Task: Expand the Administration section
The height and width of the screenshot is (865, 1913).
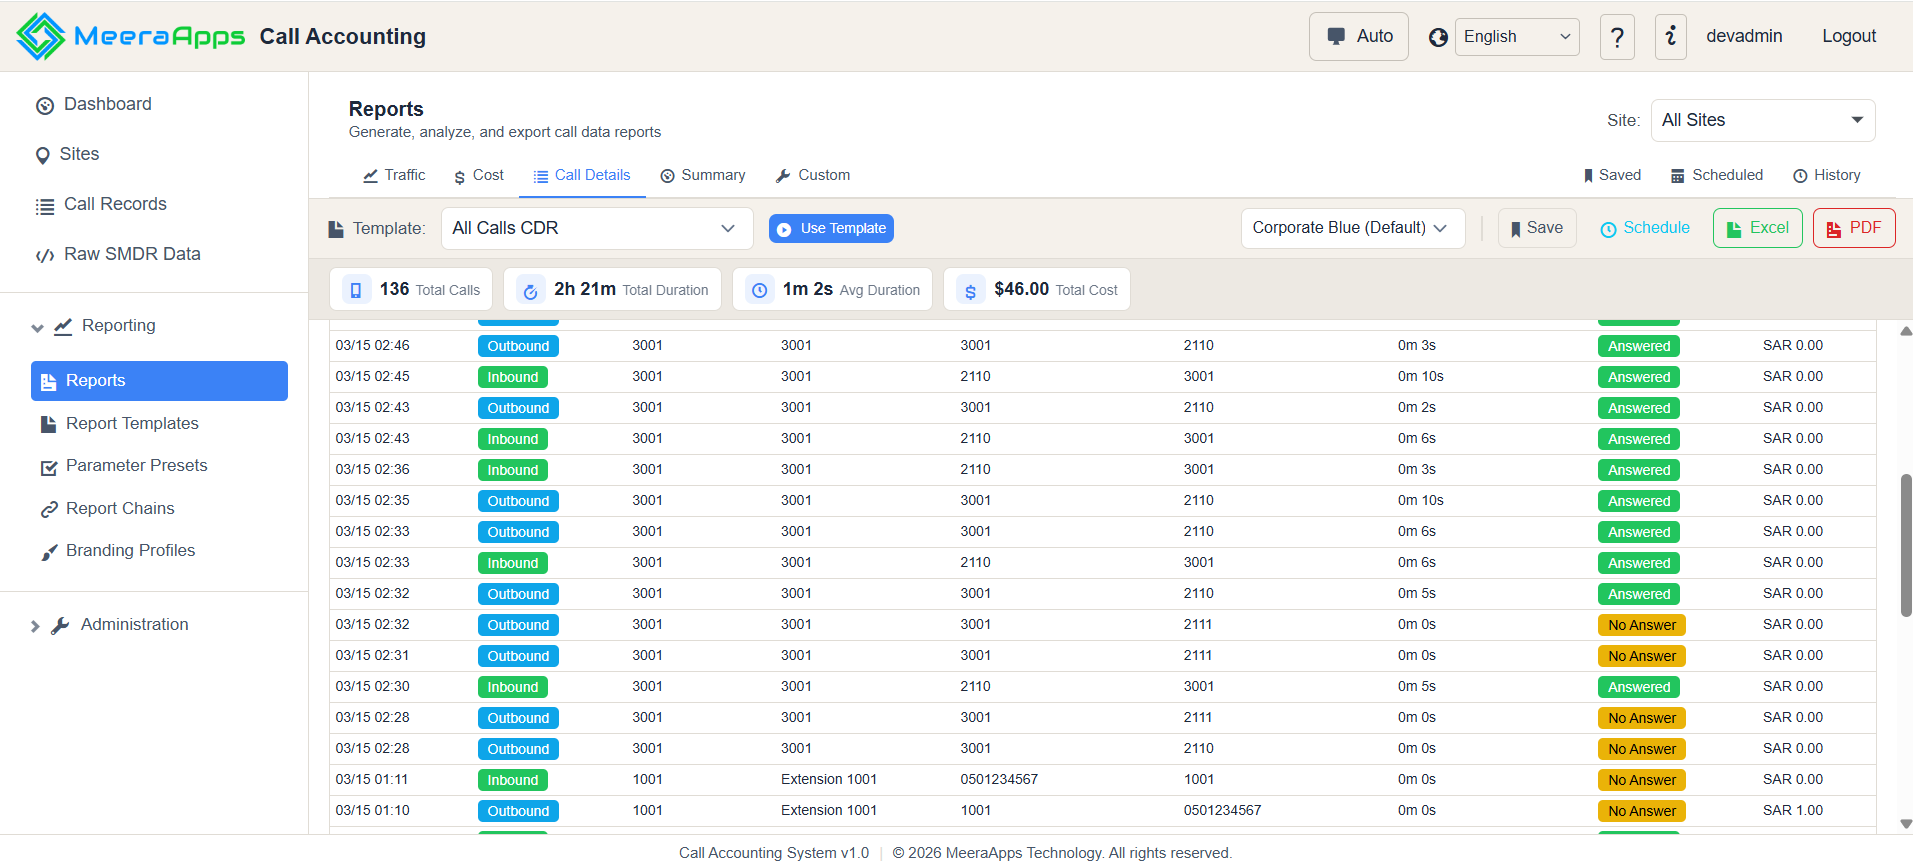Action: (134, 625)
